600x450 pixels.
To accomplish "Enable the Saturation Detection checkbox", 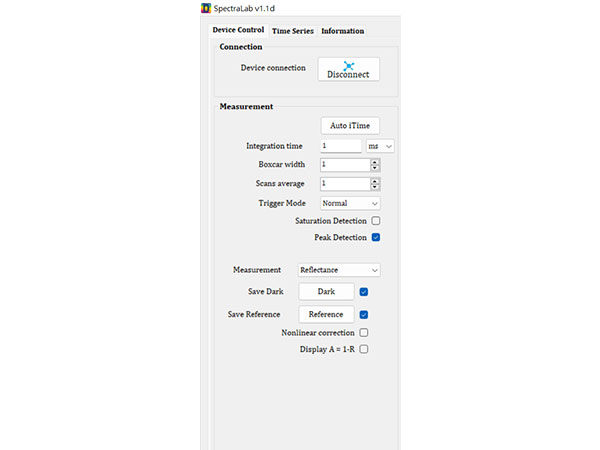I will (x=376, y=220).
